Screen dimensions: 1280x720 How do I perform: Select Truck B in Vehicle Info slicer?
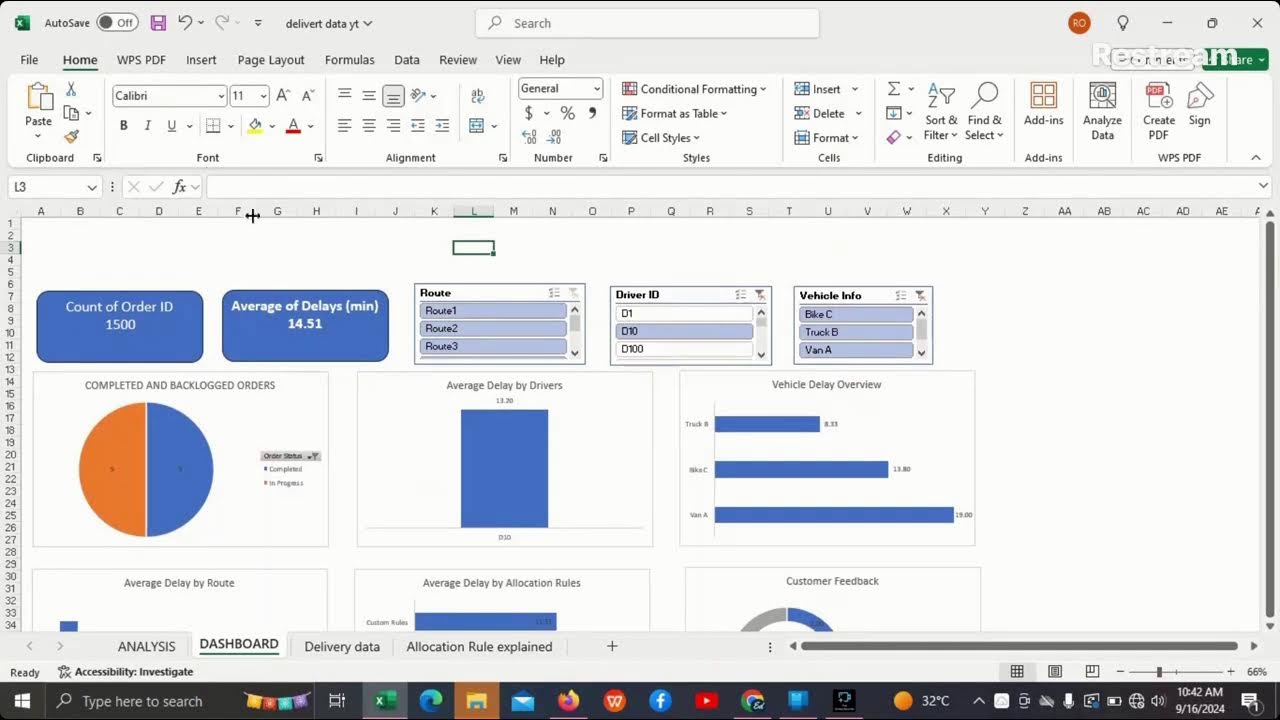(x=856, y=332)
